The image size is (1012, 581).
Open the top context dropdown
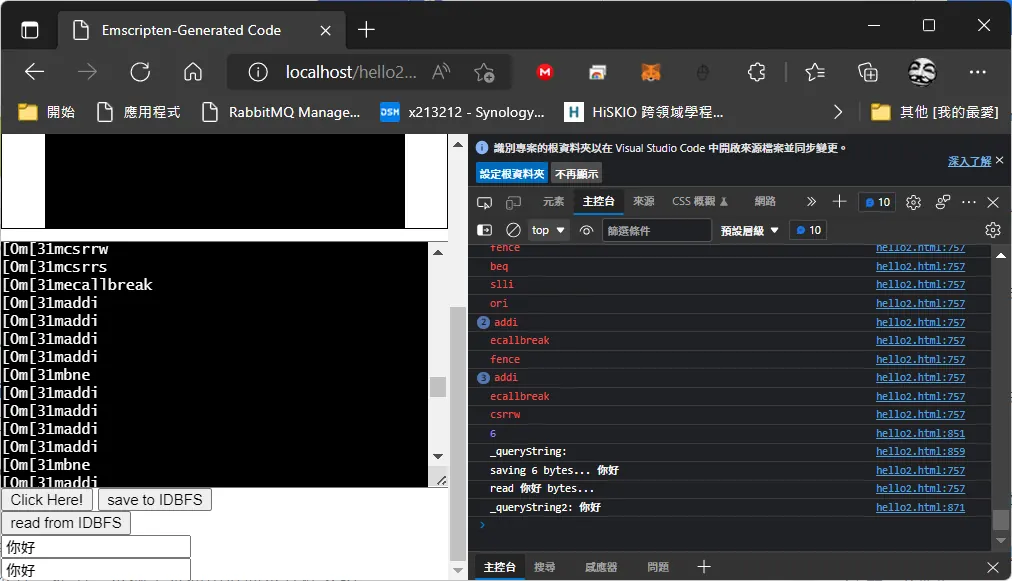pyautogui.click(x=548, y=230)
